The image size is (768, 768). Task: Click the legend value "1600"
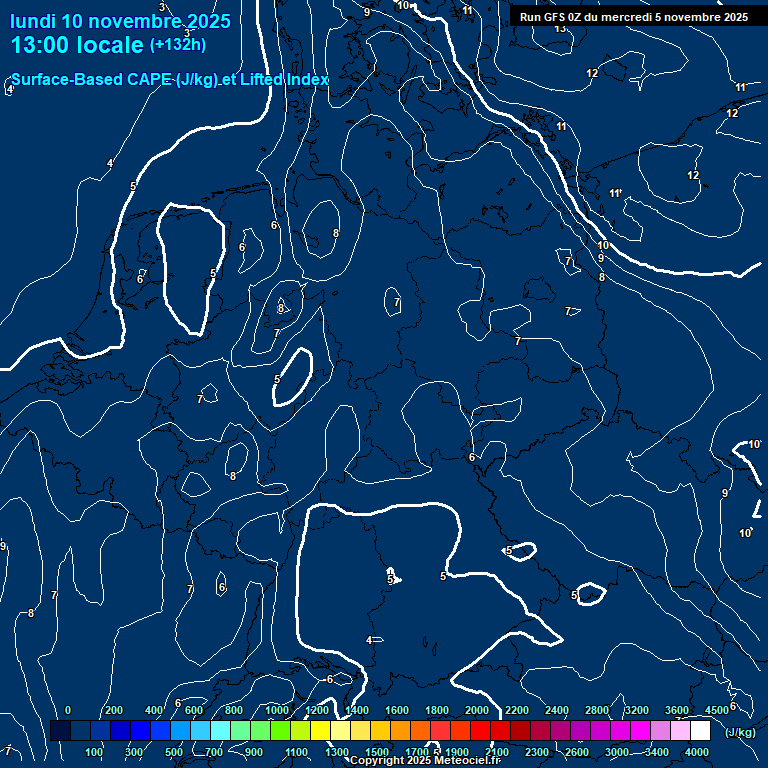(397, 710)
